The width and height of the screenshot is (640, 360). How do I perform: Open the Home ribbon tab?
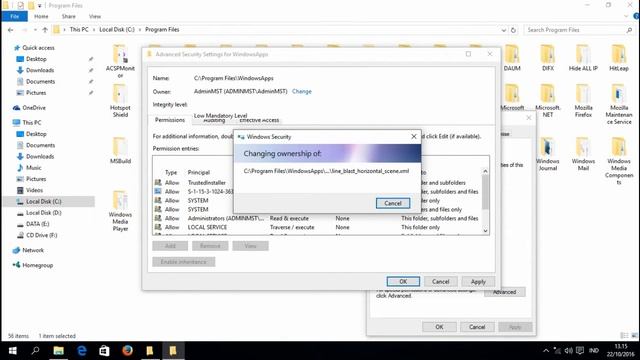41,16
